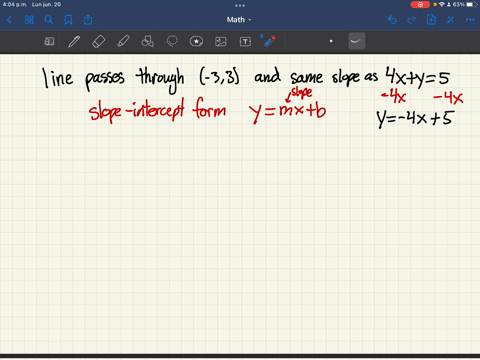This screenshot has width=480, height=360.
Task: Tap the multitasking three-dot handle at top
Action: 240,5
